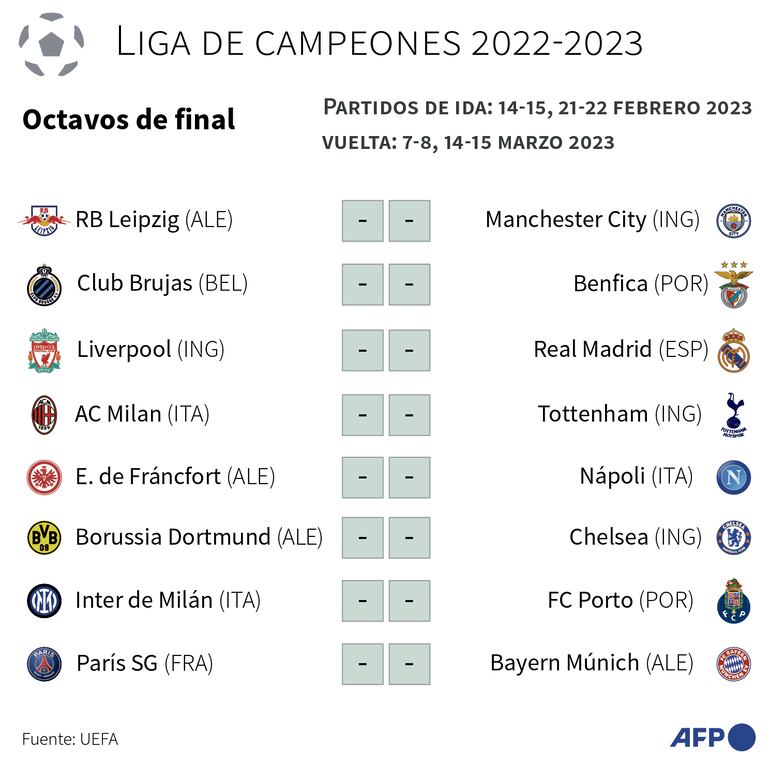Click the Octavos de final heading
Viewport: 770px width, 764px height.
pyautogui.click(x=128, y=120)
